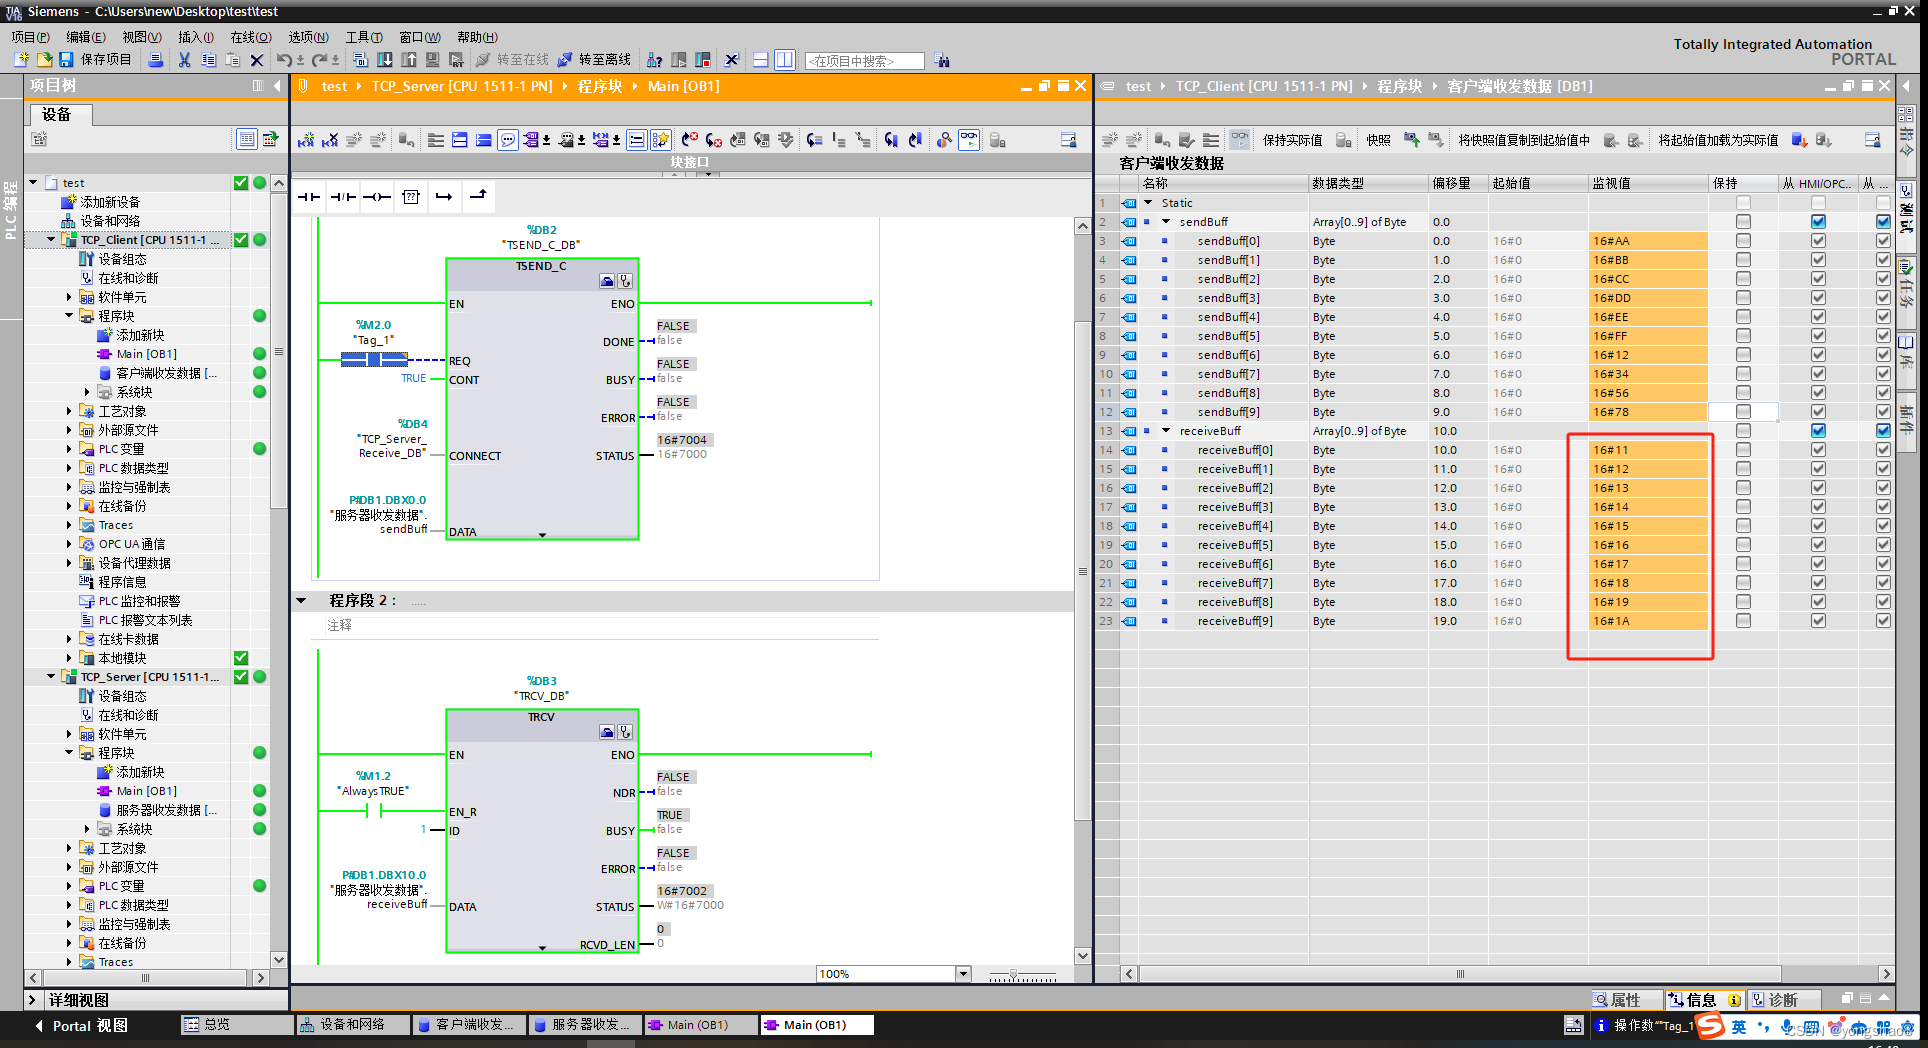Insert an empty box instruction
Image resolution: width=1928 pixels, height=1048 pixels.
tap(411, 197)
